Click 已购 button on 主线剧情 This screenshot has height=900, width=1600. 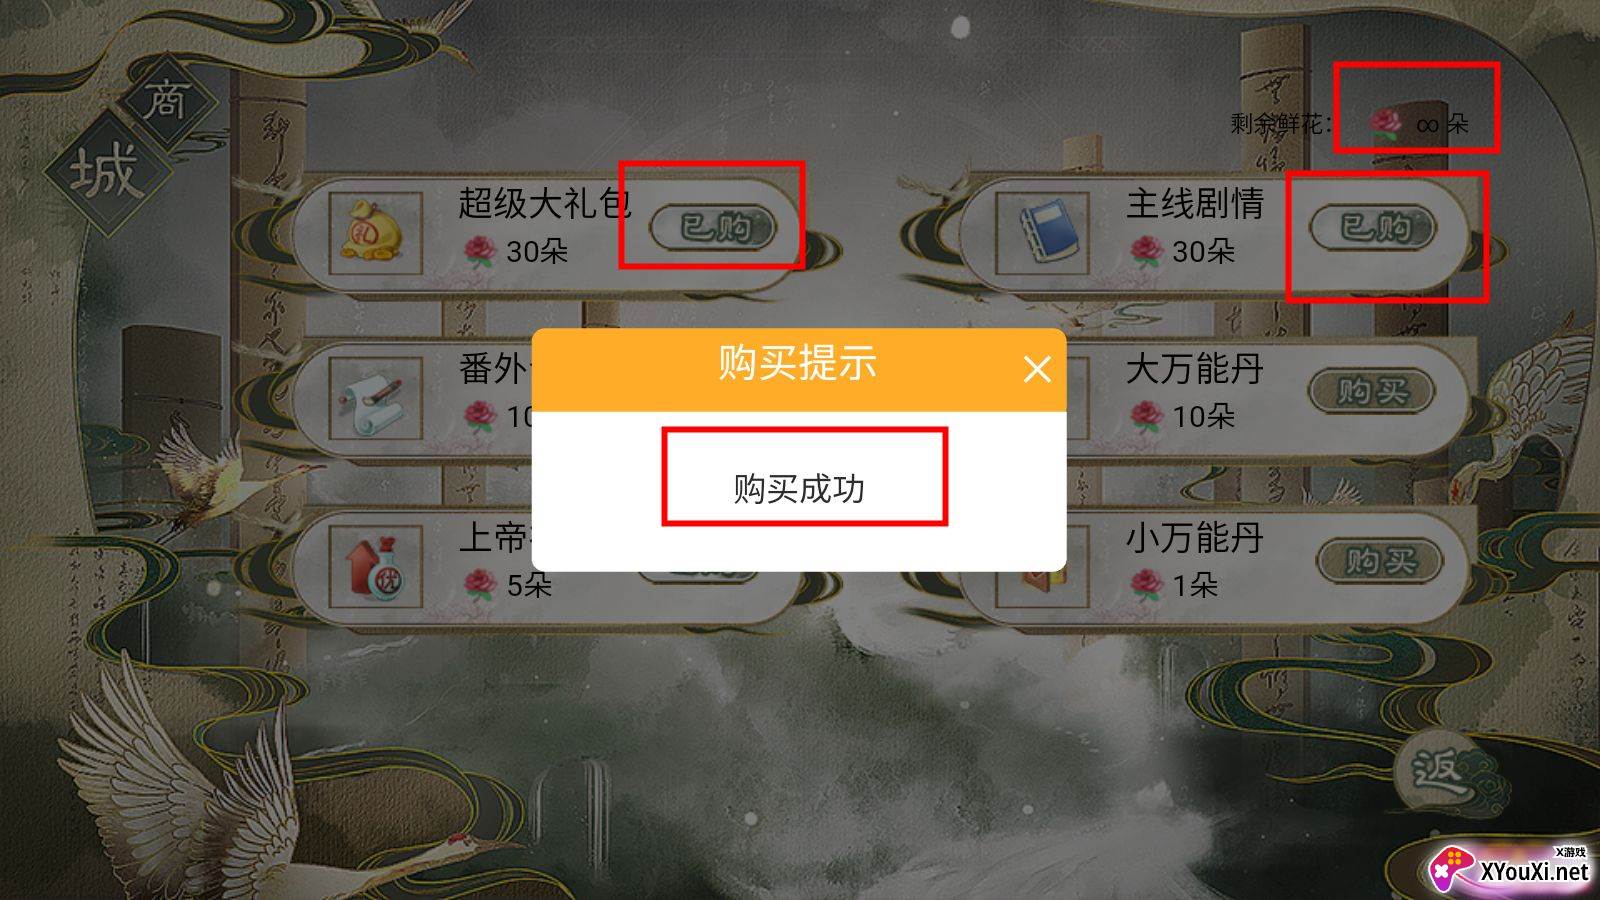point(1373,227)
